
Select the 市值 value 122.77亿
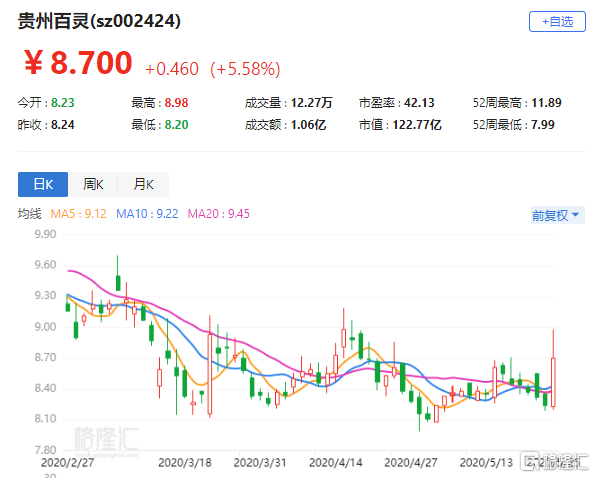point(417,125)
